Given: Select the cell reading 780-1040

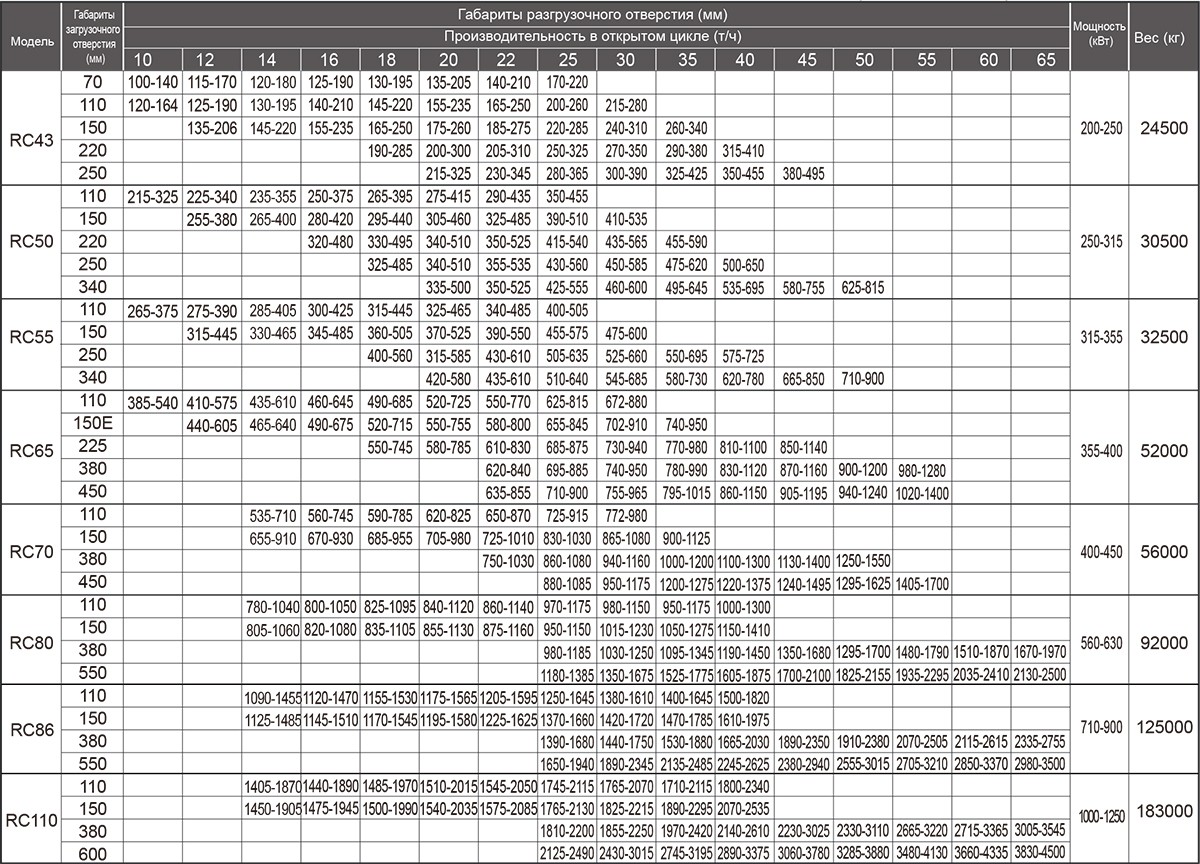Looking at the screenshot, I should (x=271, y=606).
